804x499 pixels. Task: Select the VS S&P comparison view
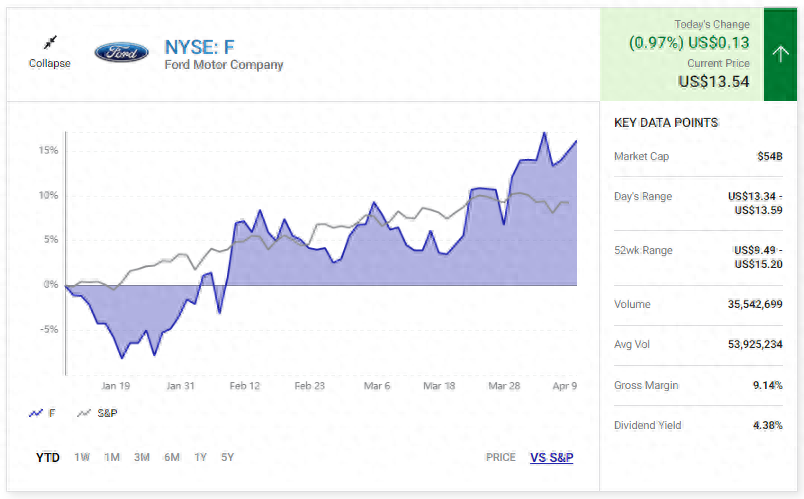552,457
